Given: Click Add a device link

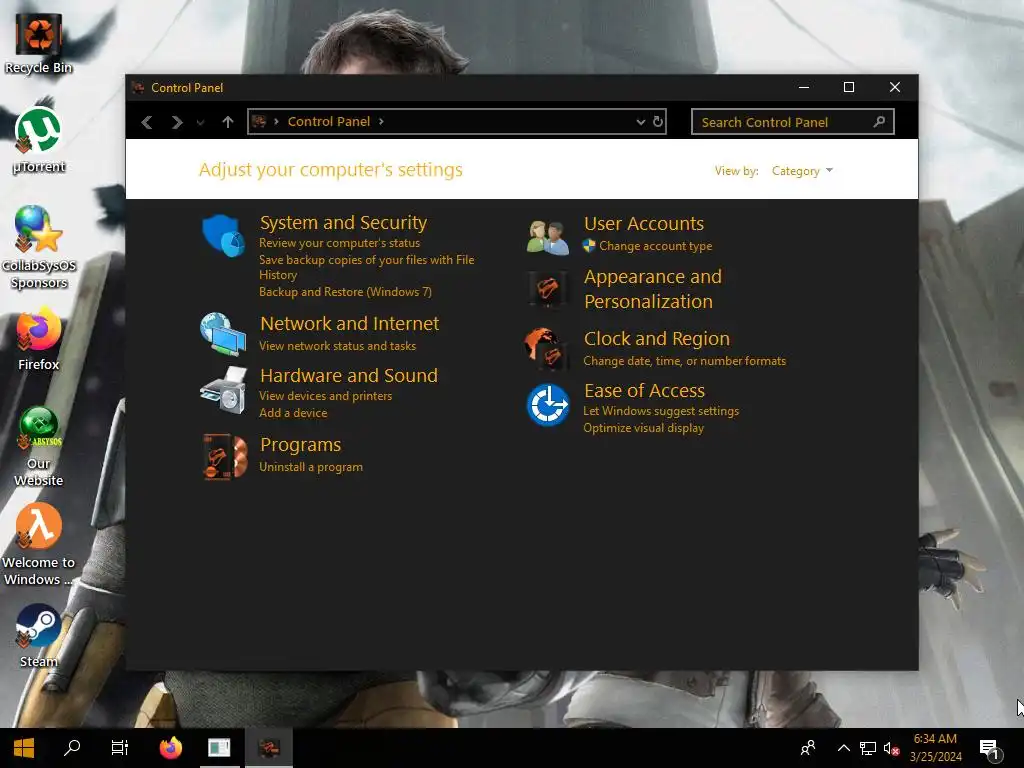Looking at the screenshot, I should (293, 413).
